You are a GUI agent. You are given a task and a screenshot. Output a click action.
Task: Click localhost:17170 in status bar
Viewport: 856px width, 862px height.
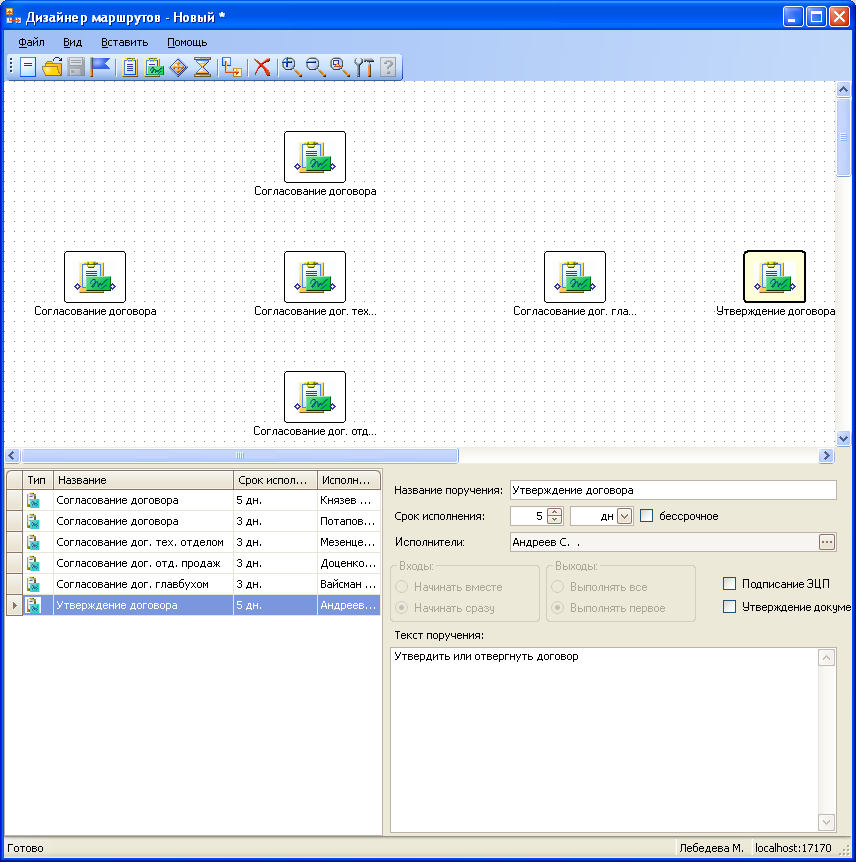click(793, 848)
